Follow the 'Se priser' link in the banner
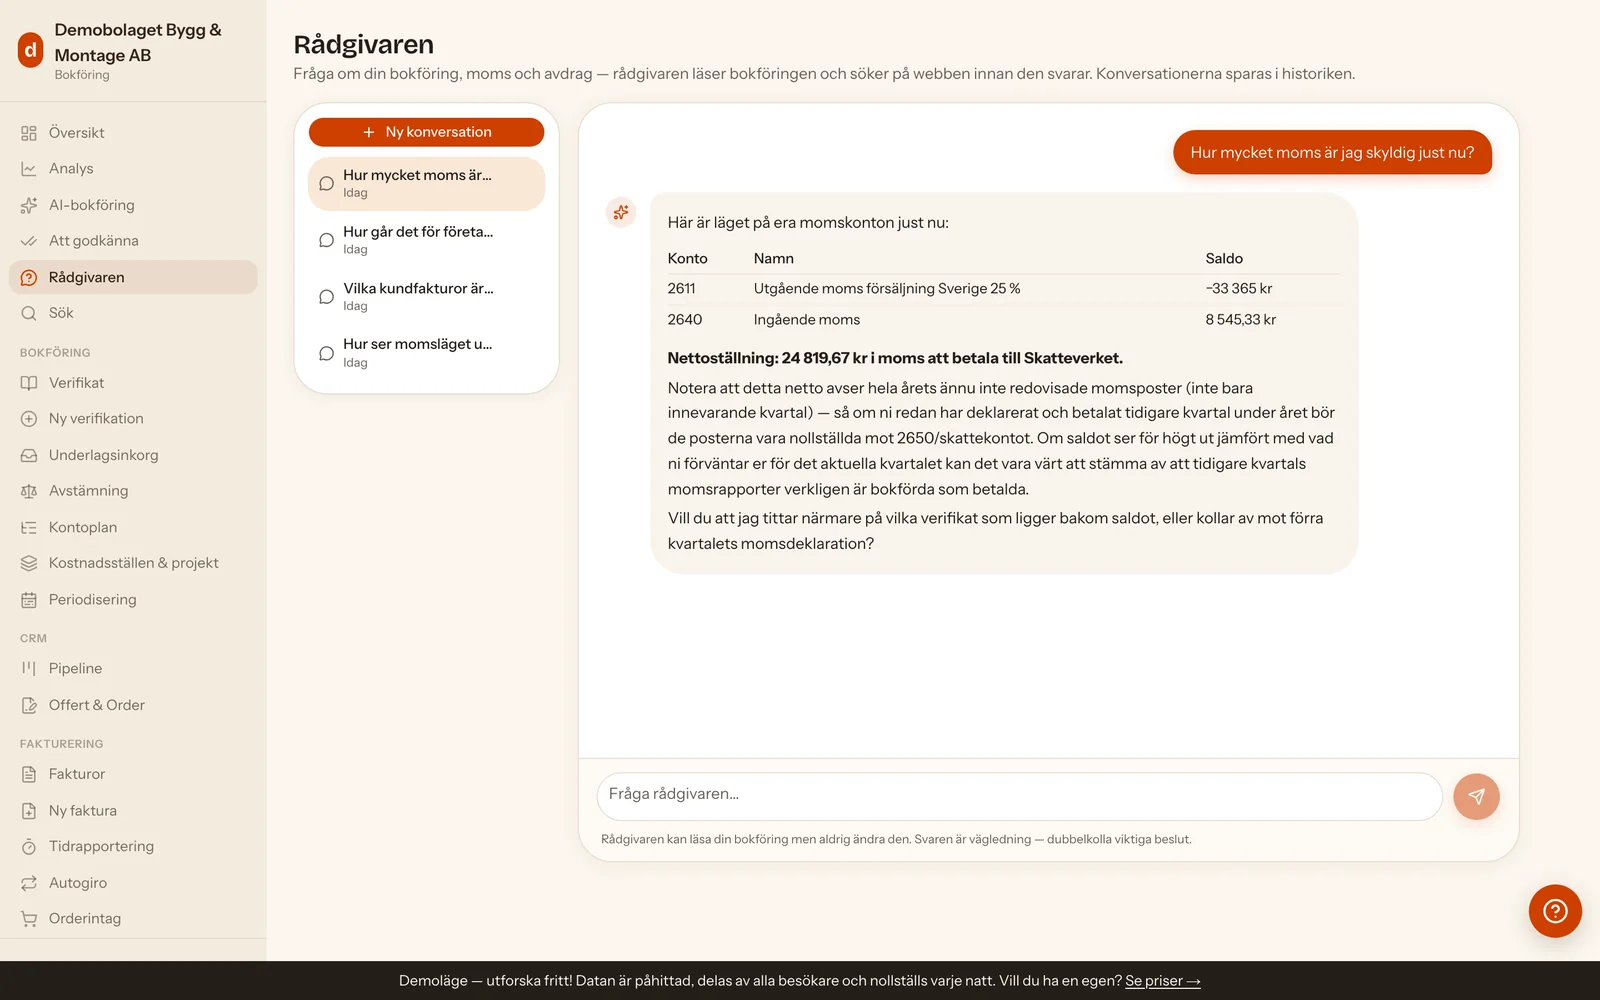This screenshot has height=1000, width=1600. (x=1163, y=981)
